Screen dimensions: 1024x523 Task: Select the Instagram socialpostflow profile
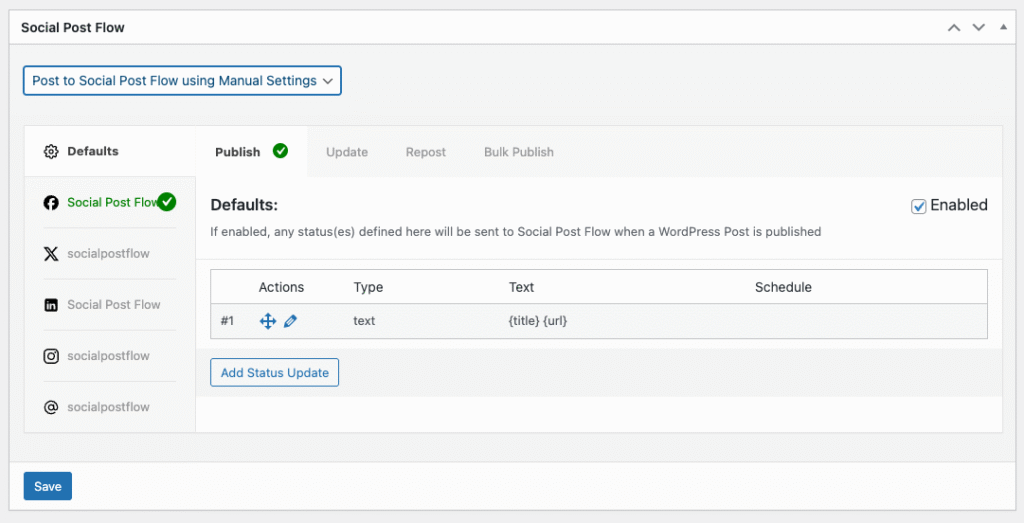(110, 356)
